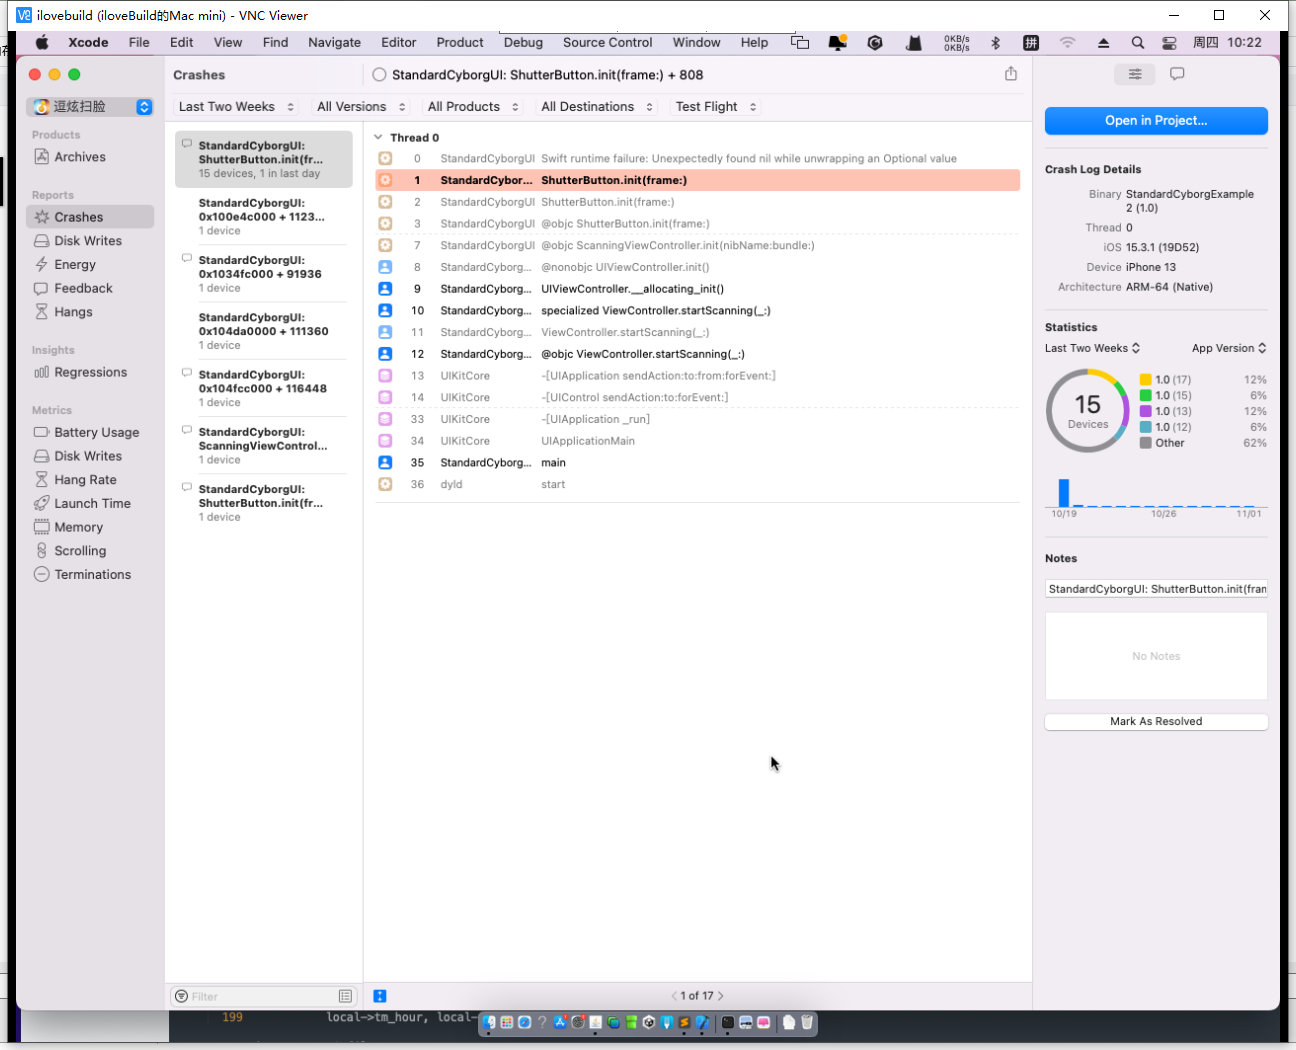The width and height of the screenshot is (1296, 1050).
Task: Click Mark As Resolved
Action: click(1155, 722)
